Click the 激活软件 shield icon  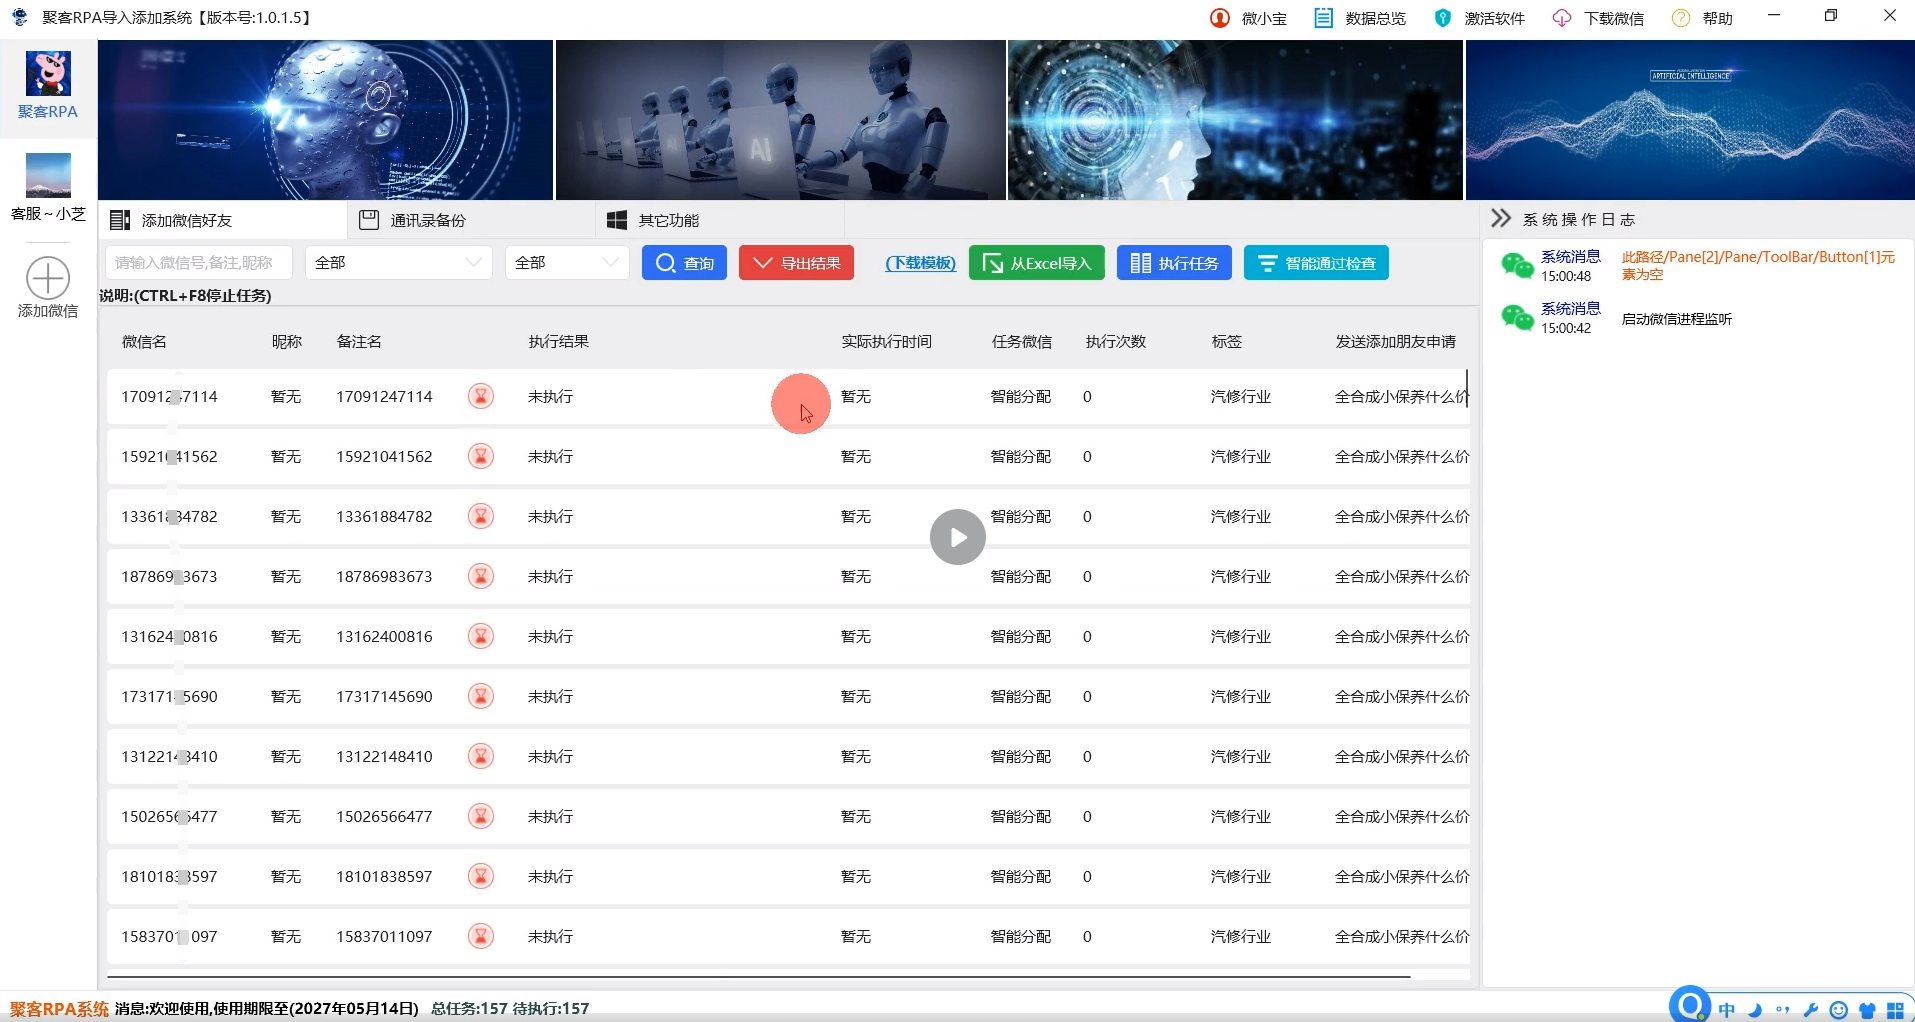1443,17
